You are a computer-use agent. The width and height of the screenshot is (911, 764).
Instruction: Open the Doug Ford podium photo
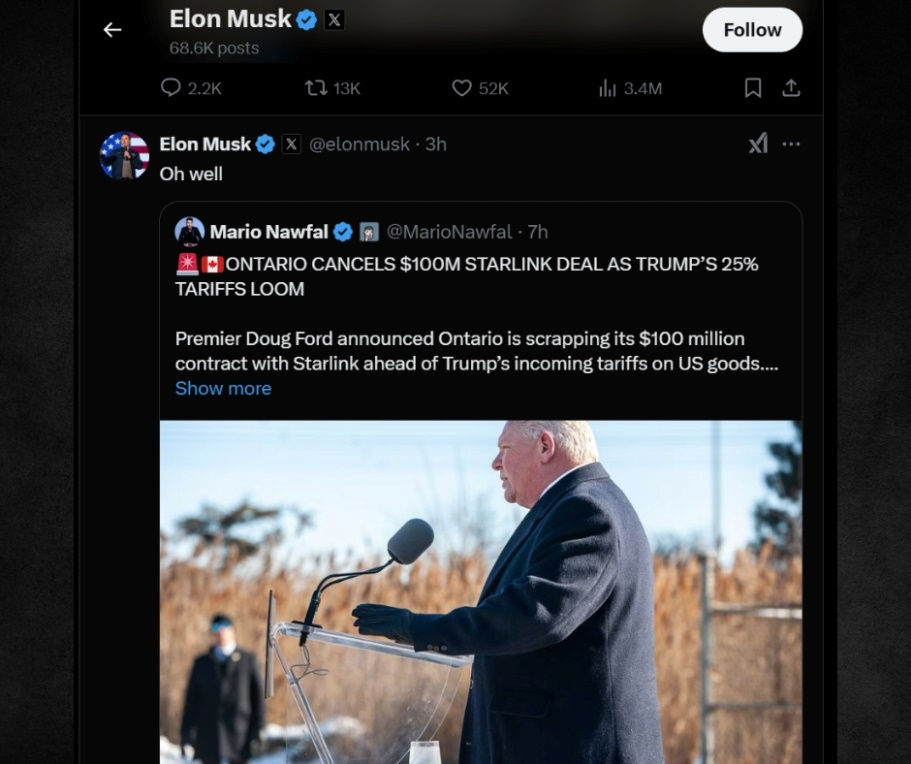click(480, 592)
